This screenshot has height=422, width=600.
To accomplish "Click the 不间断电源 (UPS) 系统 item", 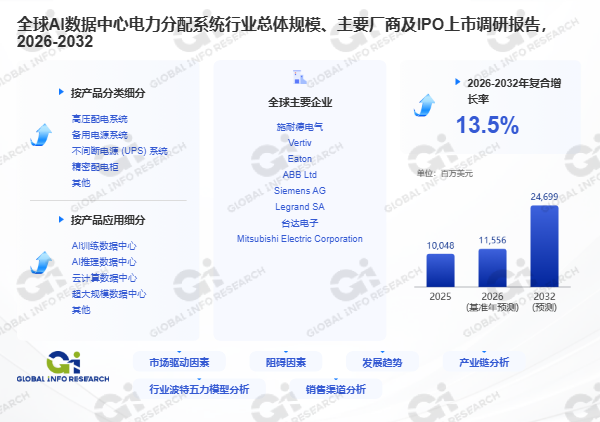I will [x=120, y=151].
